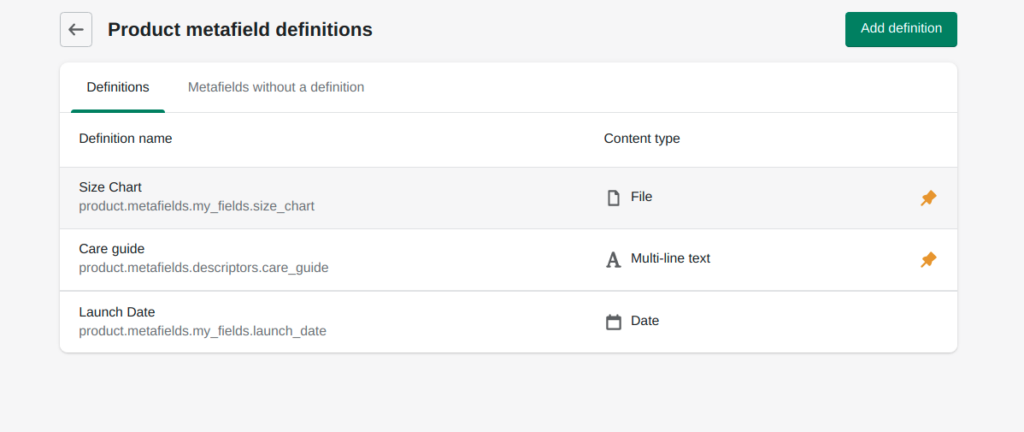The image size is (1024, 432).
Task: Unpin the Care guide definition
Action: click(x=928, y=260)
